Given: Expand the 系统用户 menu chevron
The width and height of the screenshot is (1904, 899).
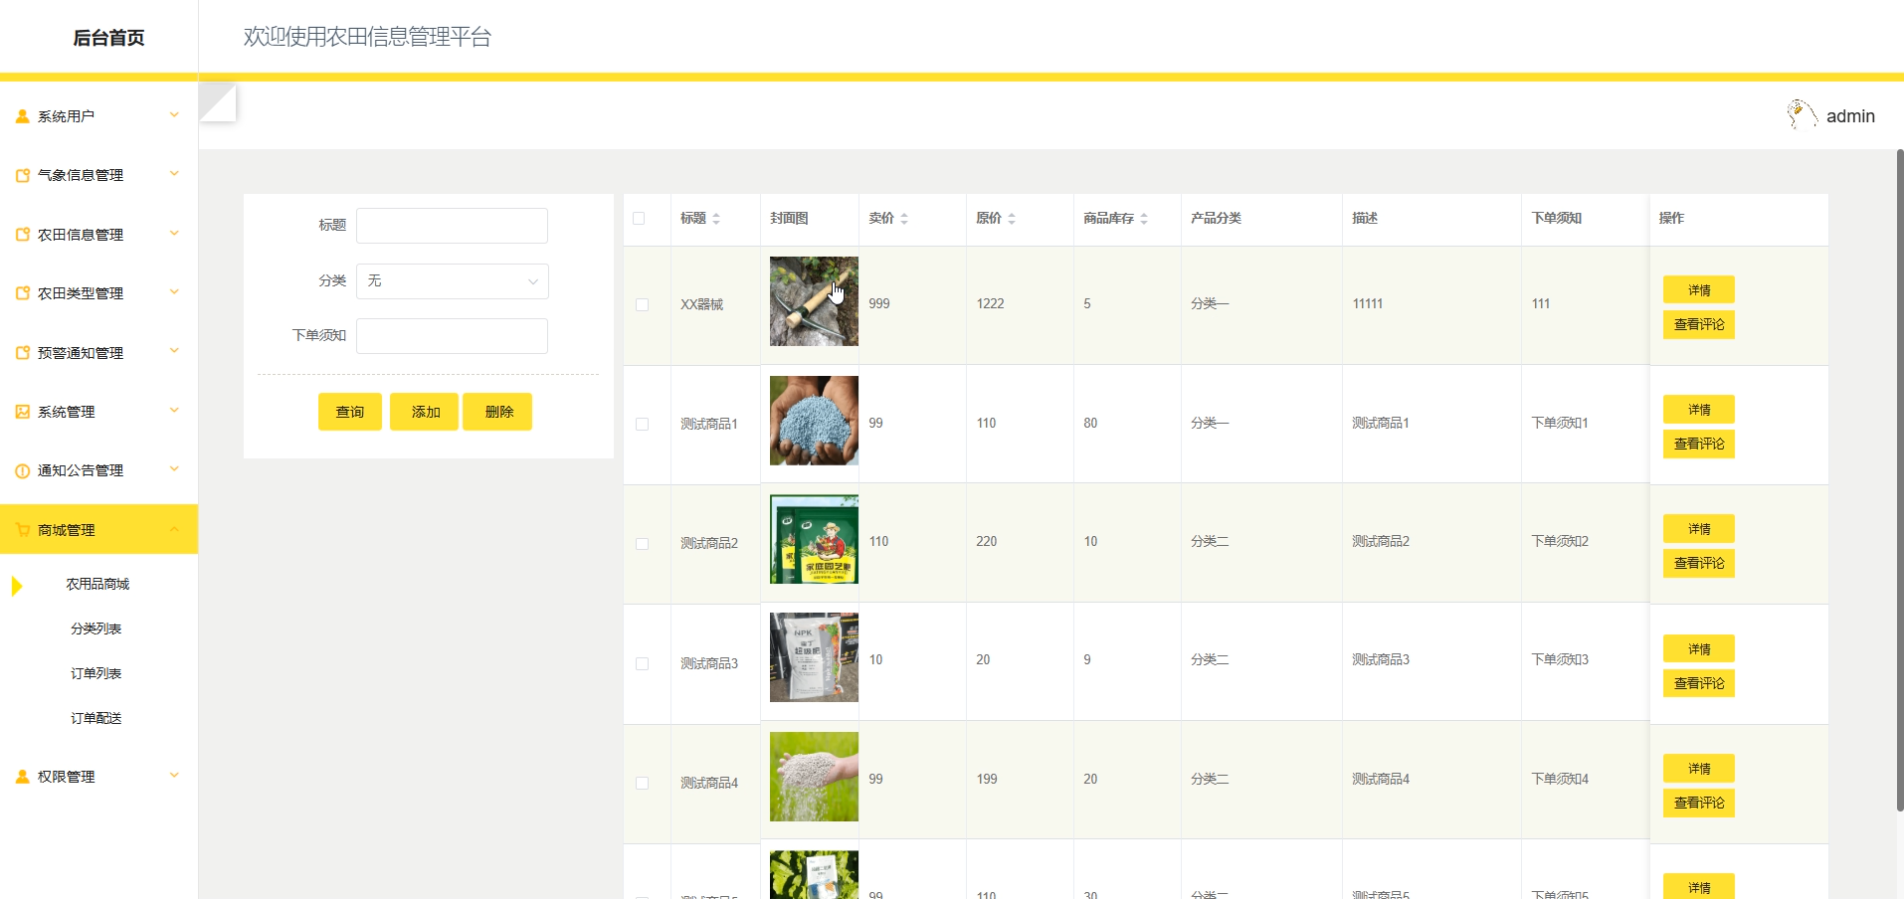Looking at the screenshot, I should (174, 115).
